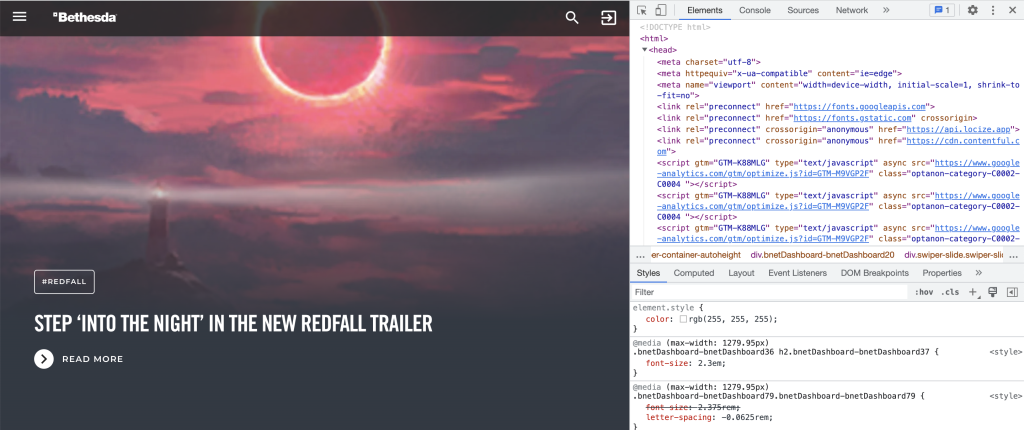This screenshot has width=1024, height=430.
Task: Edit the rgb(255, 255, 255) color value
Action: click(731, 319)
